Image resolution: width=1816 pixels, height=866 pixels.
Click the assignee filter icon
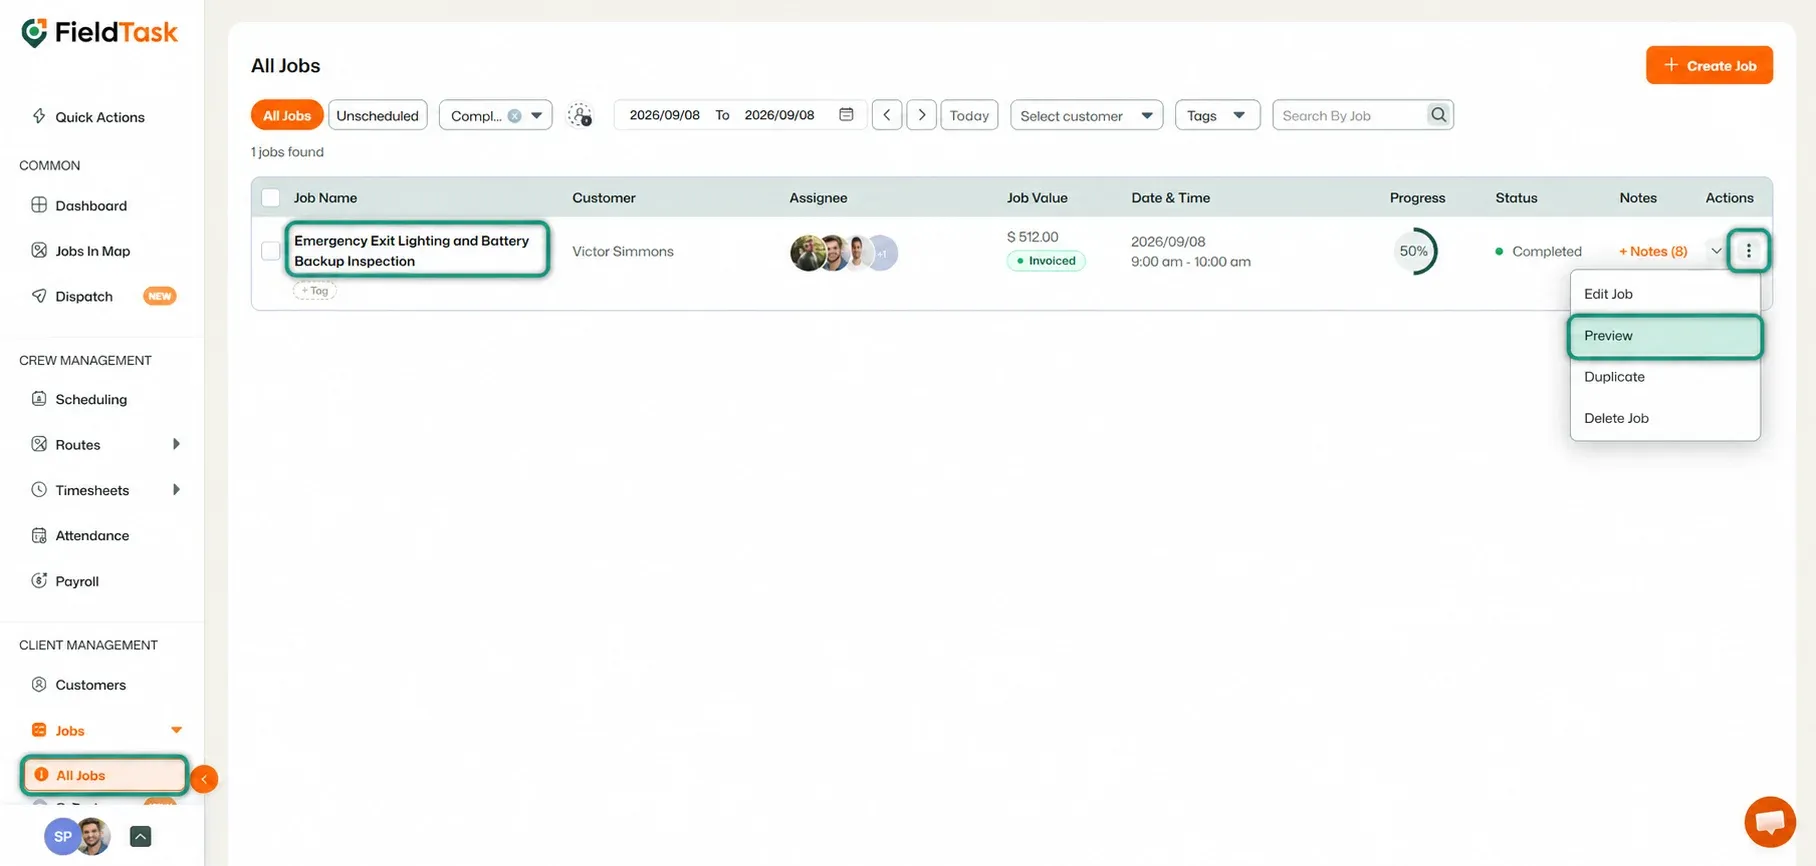point(580,115)
